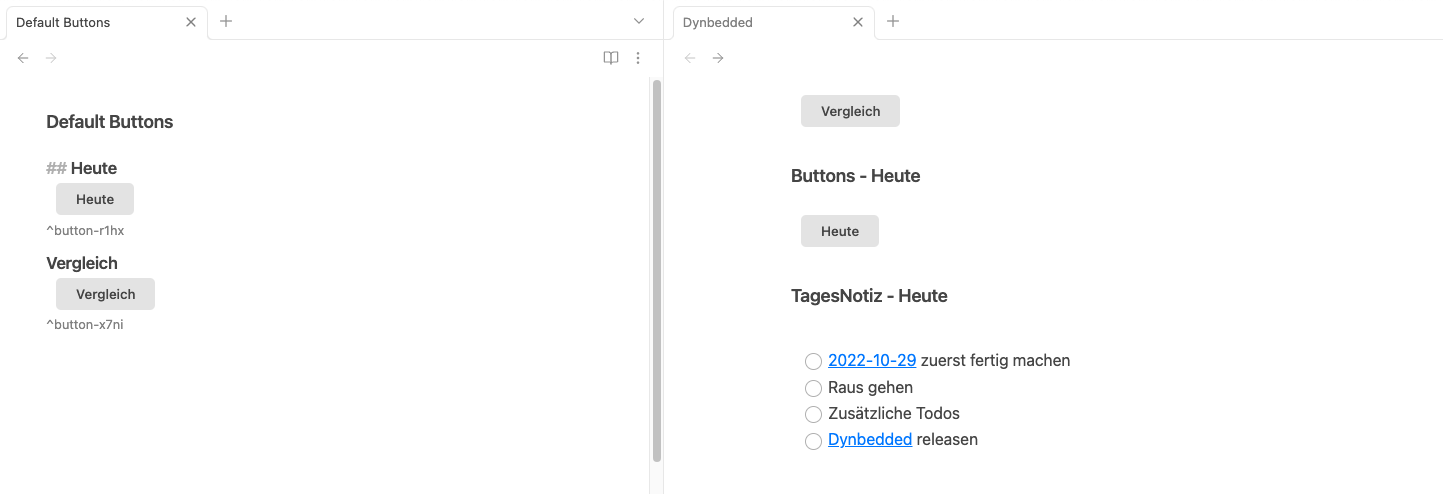
Task: Tick the 'Zusätzliche Todos' checkbox
Action: 813,414
